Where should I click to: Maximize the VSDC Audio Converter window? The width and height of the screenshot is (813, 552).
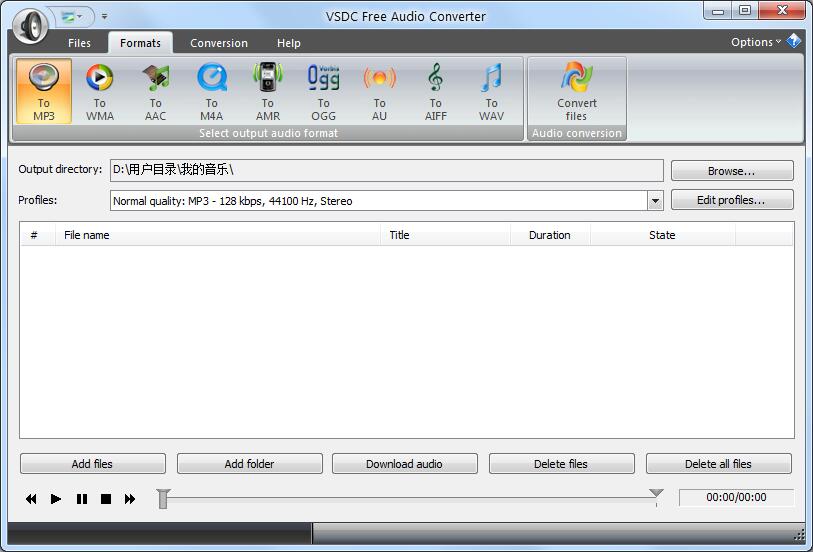(745, 10)
